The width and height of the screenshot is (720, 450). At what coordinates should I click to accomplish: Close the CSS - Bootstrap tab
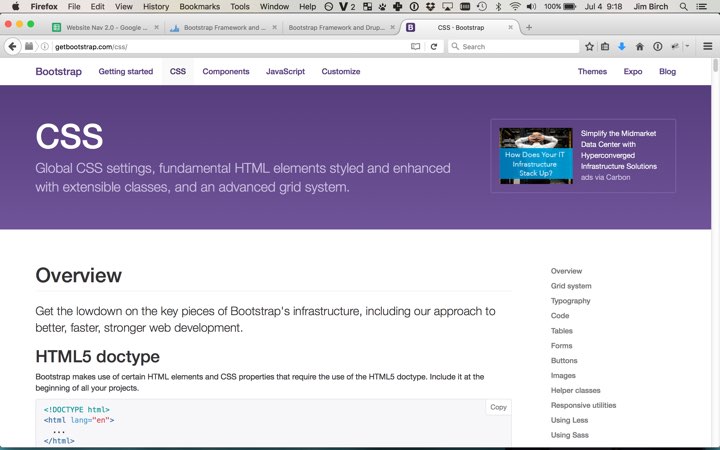click(510, 28)
